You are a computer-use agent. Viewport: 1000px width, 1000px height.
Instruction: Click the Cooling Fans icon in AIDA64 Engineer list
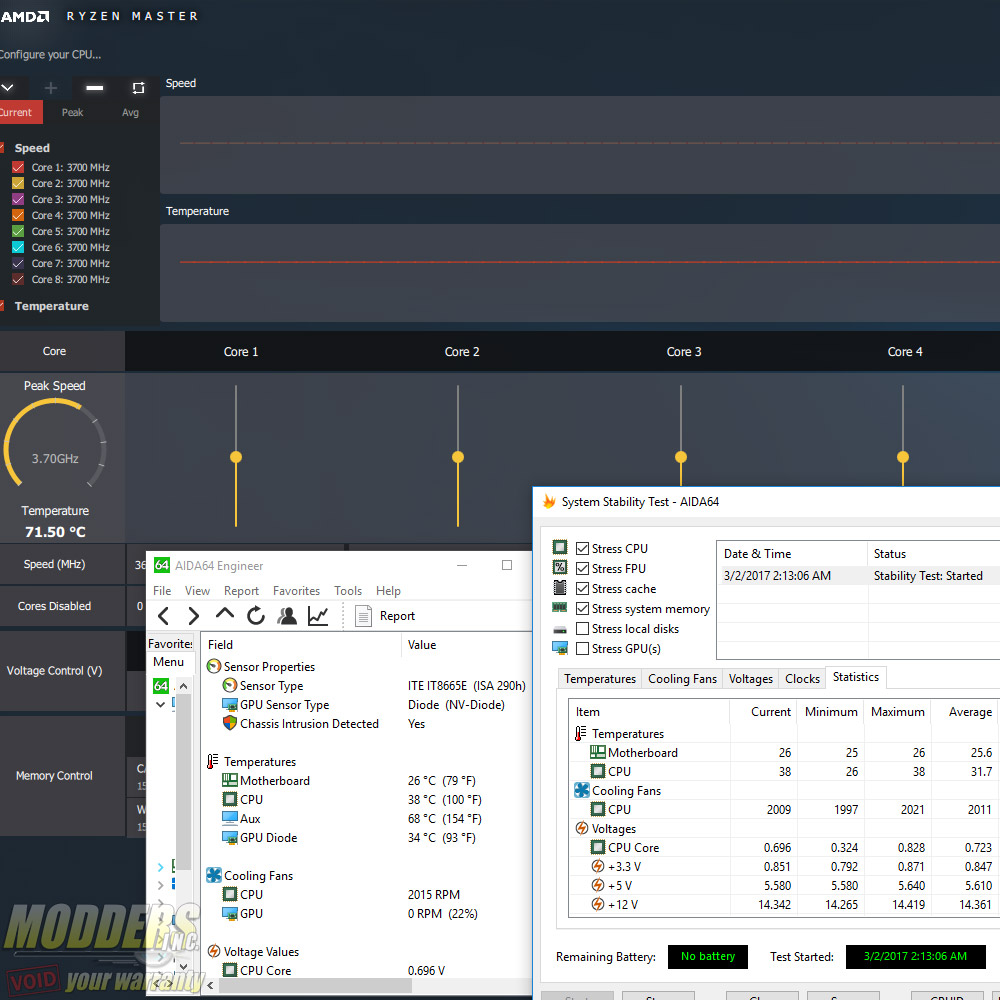pos(214,876)
